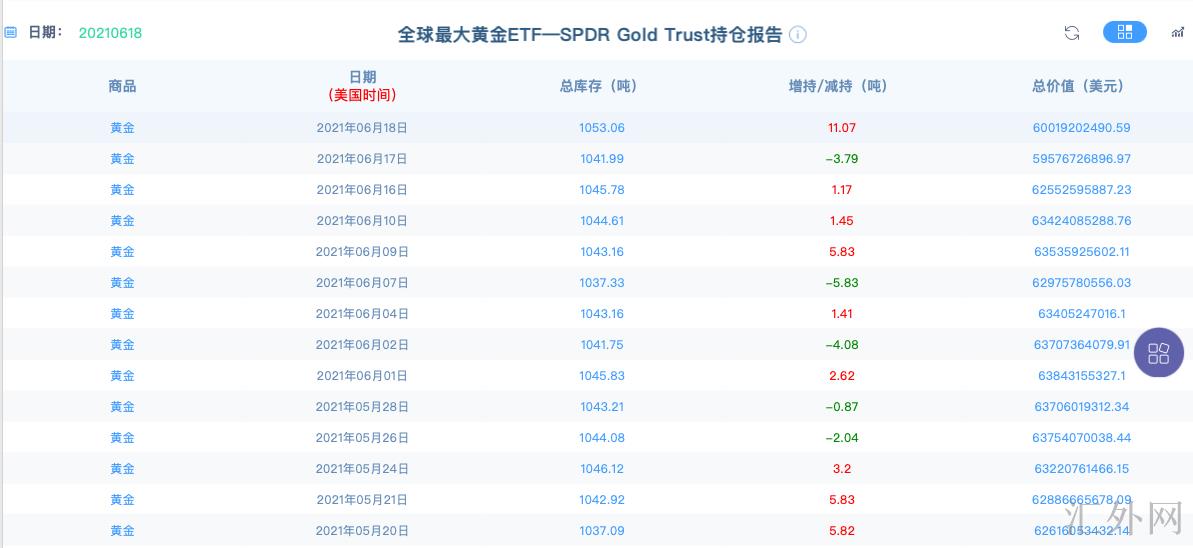Select the 2021年06月07日 date cell

(362, 283)
